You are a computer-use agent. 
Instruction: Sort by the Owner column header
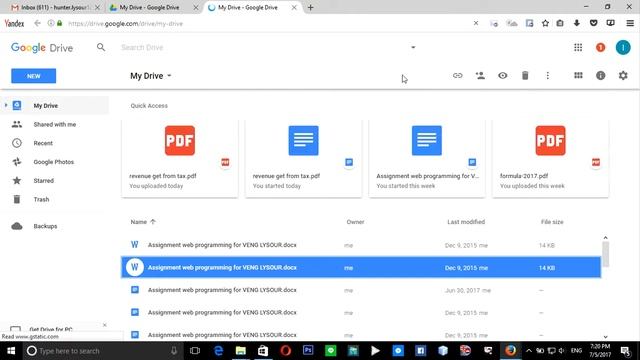pos(355,222)
